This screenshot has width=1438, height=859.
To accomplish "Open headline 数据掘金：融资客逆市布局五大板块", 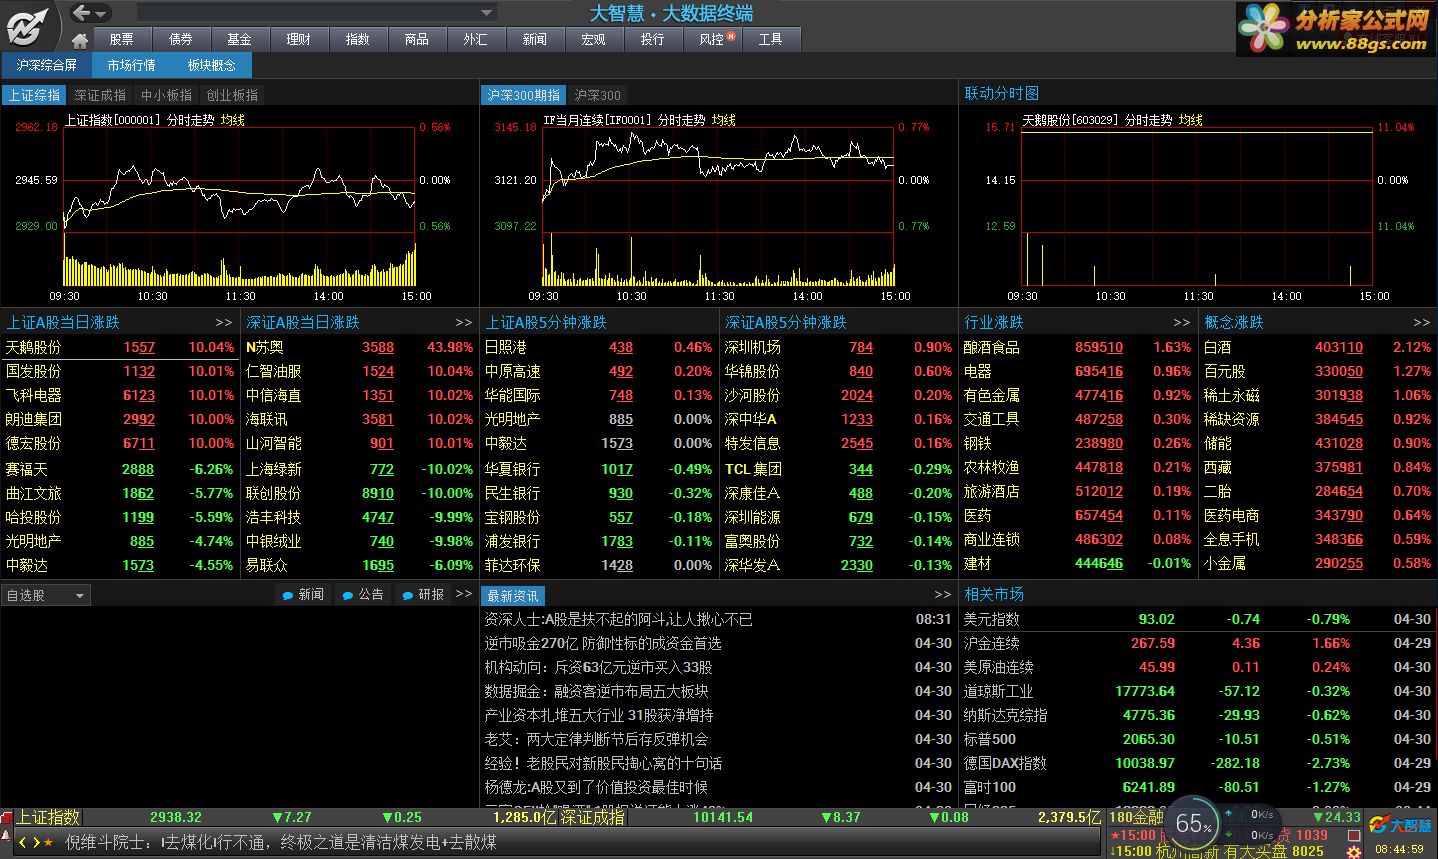I will (x=596, y=691).
